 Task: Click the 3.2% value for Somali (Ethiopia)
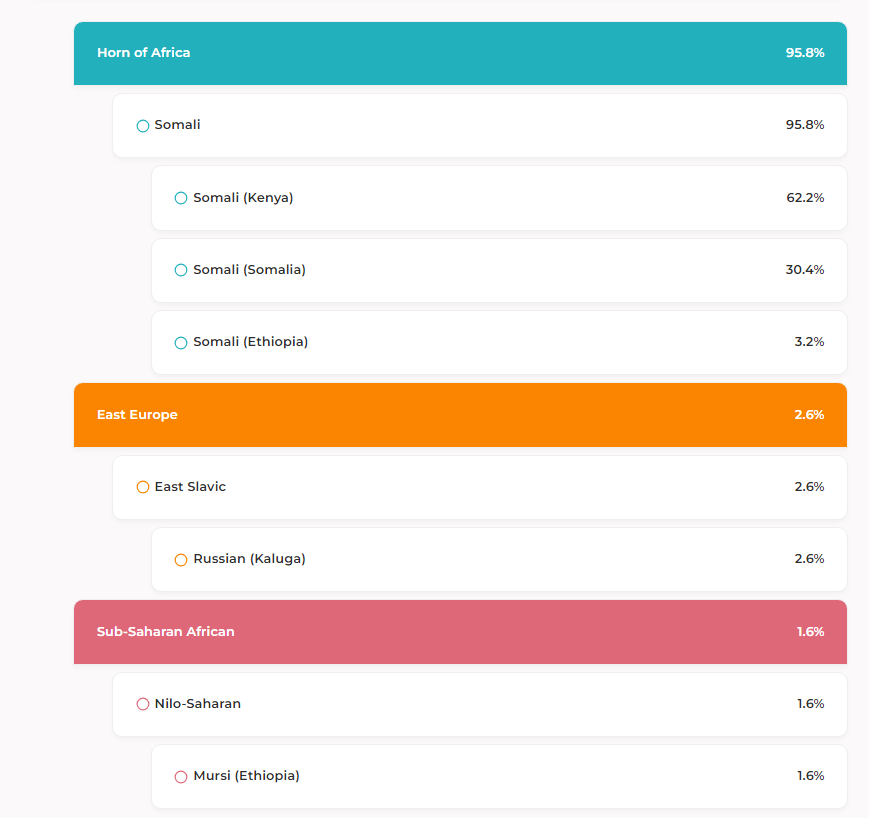pyautogui.click(x=809, y=342)
